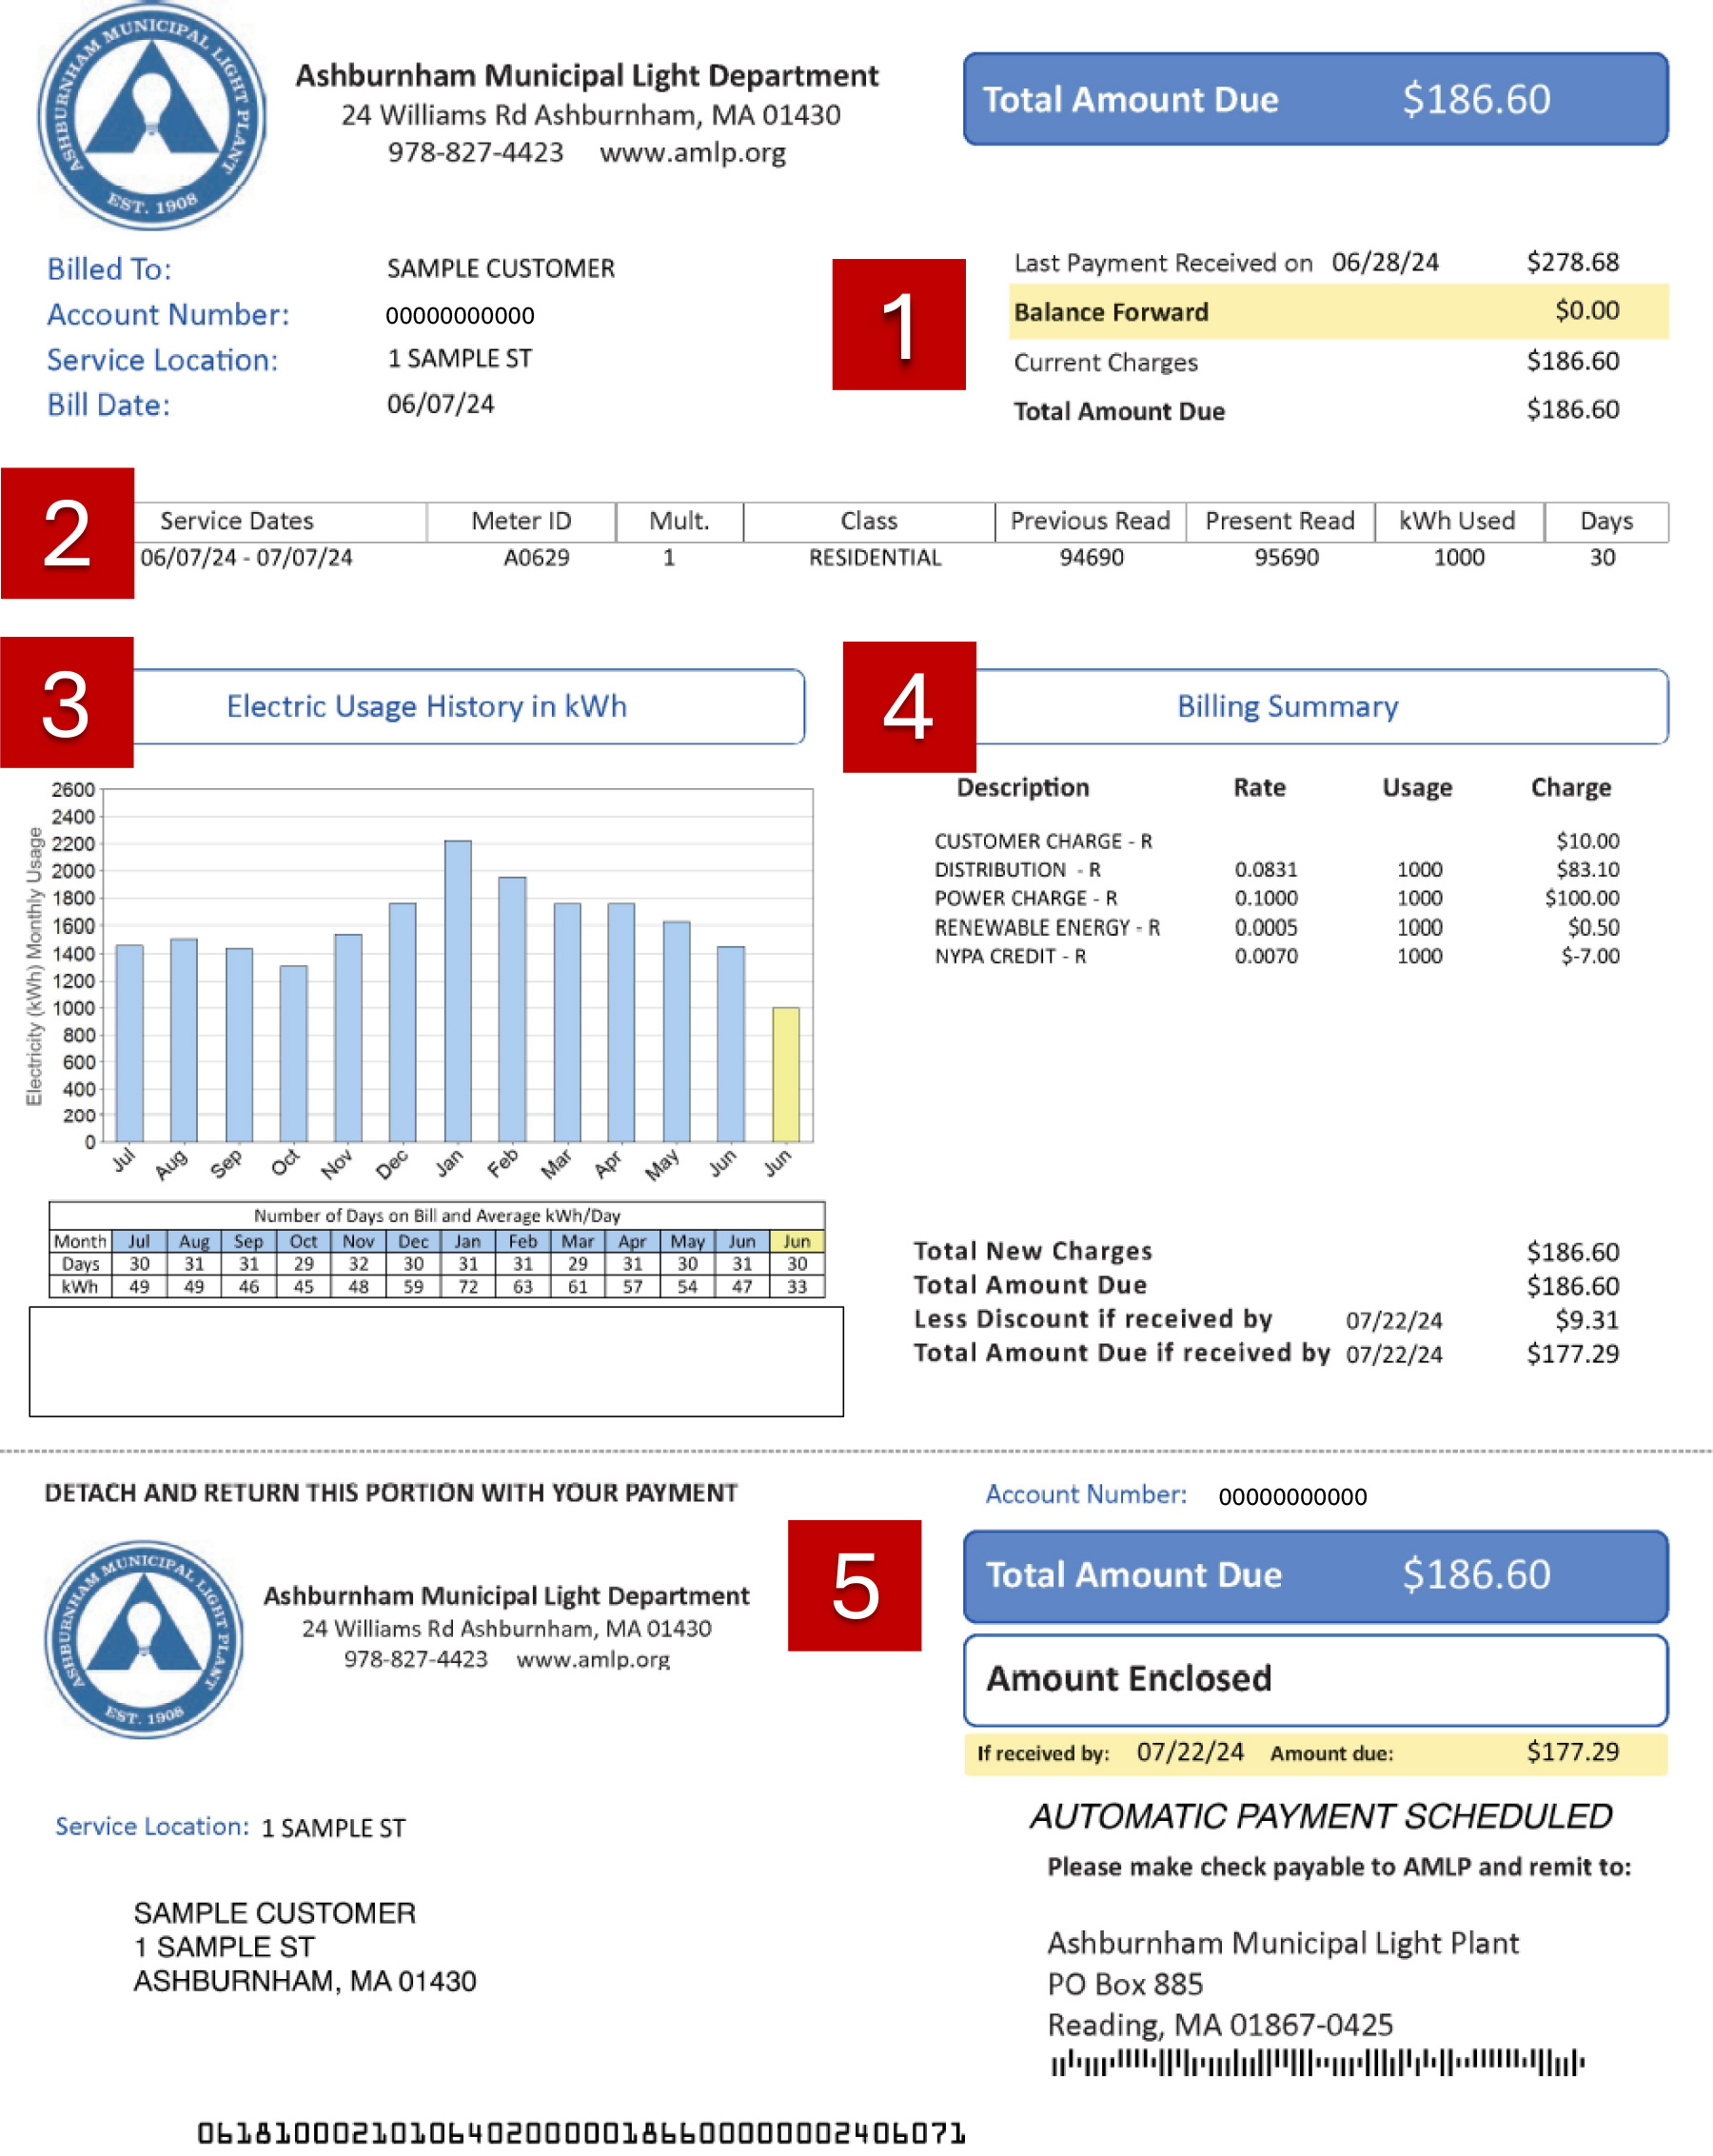Click the $-7.00 NYPA credit amount
This screenshot has height=2156, width=1713.
tap(1590, 956)
